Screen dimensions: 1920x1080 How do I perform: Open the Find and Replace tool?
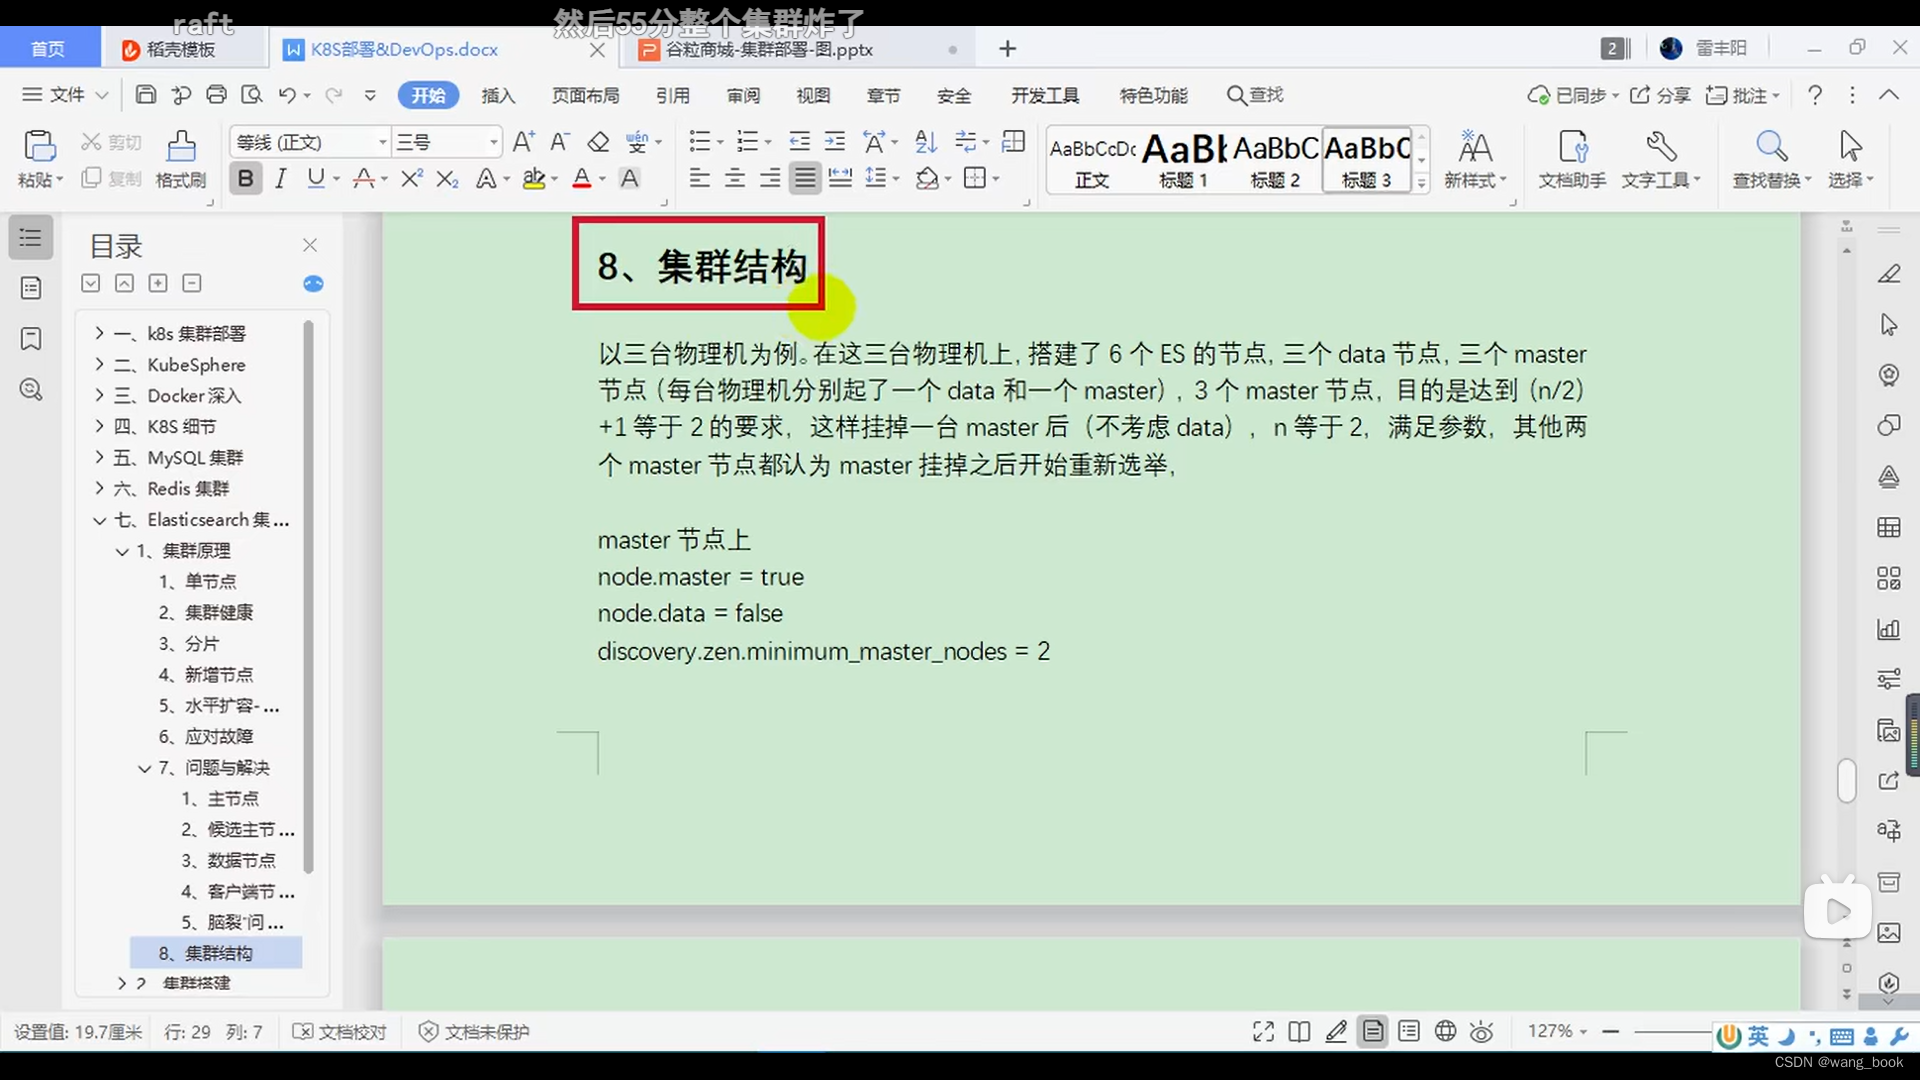[1770, 160]
